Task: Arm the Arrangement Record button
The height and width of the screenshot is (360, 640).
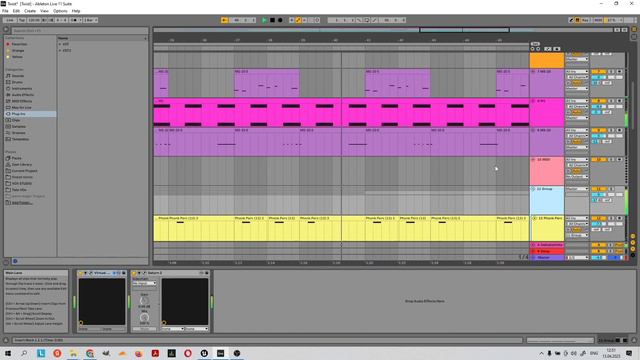Action: point(280,20)
